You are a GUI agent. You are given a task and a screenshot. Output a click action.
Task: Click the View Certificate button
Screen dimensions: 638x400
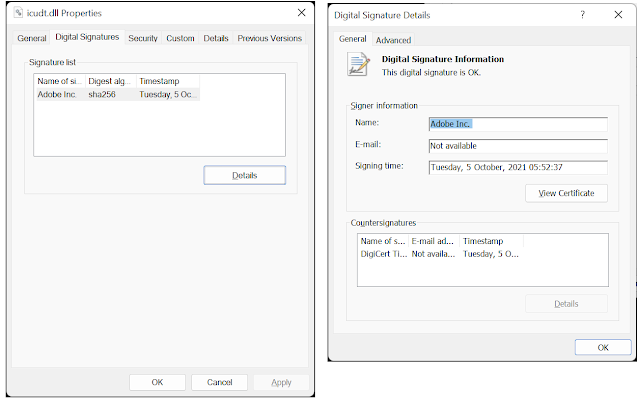click(x=566, y=193)
